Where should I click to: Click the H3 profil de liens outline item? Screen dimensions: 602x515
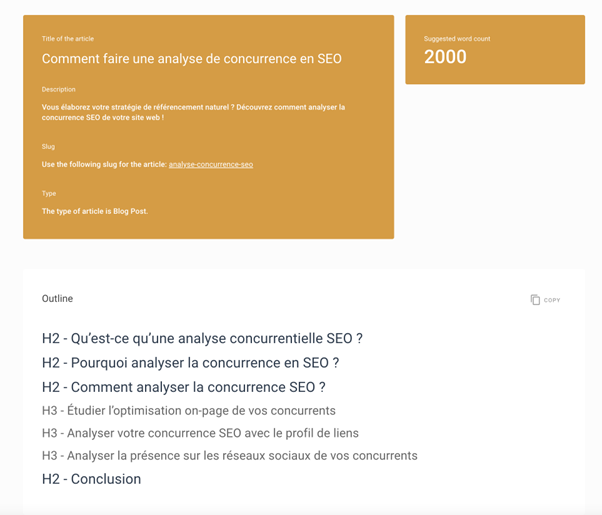click(x=200, y=433)
